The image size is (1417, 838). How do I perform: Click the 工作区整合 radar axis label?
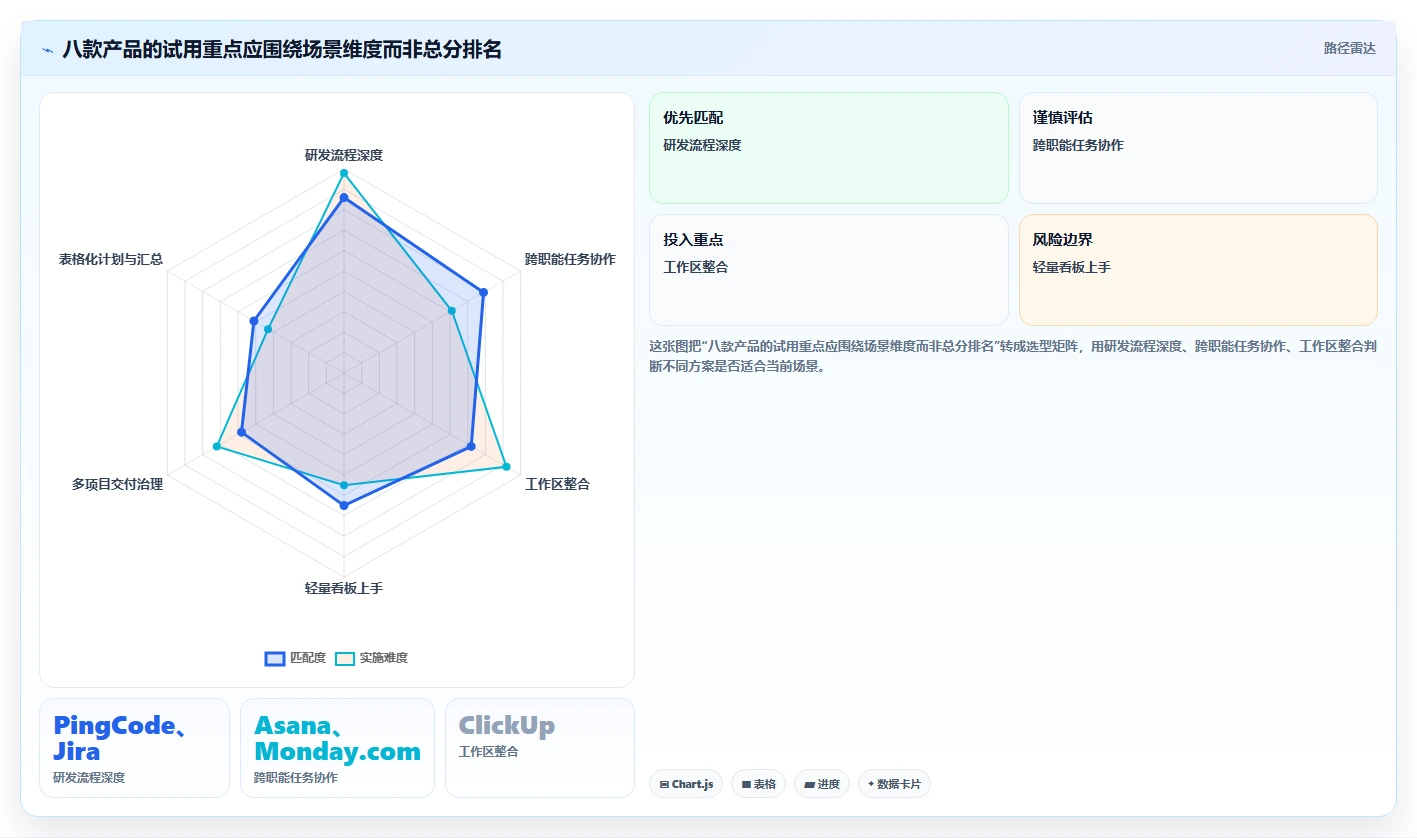tap(557, 484)
